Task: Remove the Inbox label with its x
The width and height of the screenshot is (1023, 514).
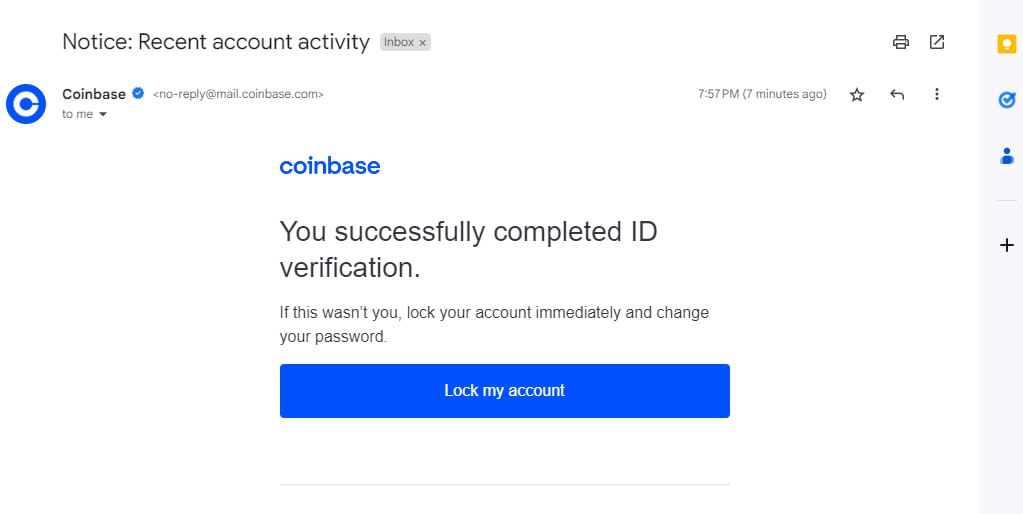Action: tap(423, 43)
